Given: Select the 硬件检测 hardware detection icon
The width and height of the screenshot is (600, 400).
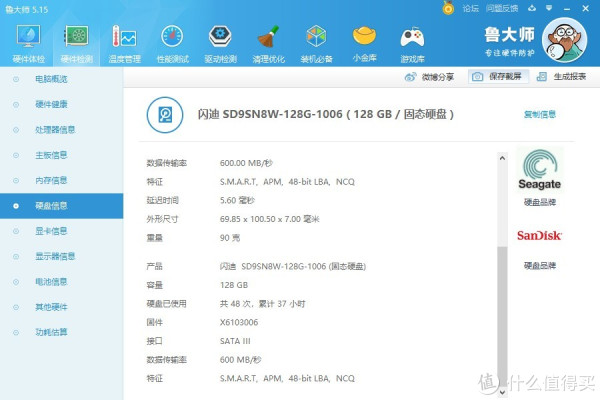Looking at the screenshot, I should click(x=77, y=43).
